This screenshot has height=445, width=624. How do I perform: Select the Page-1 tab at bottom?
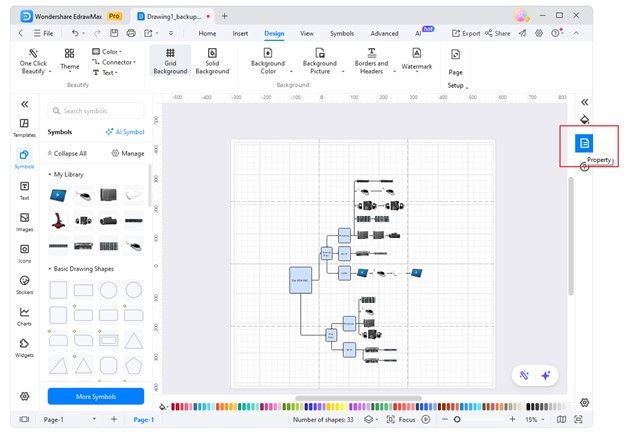pyautogui.click(x=143, y=420)
